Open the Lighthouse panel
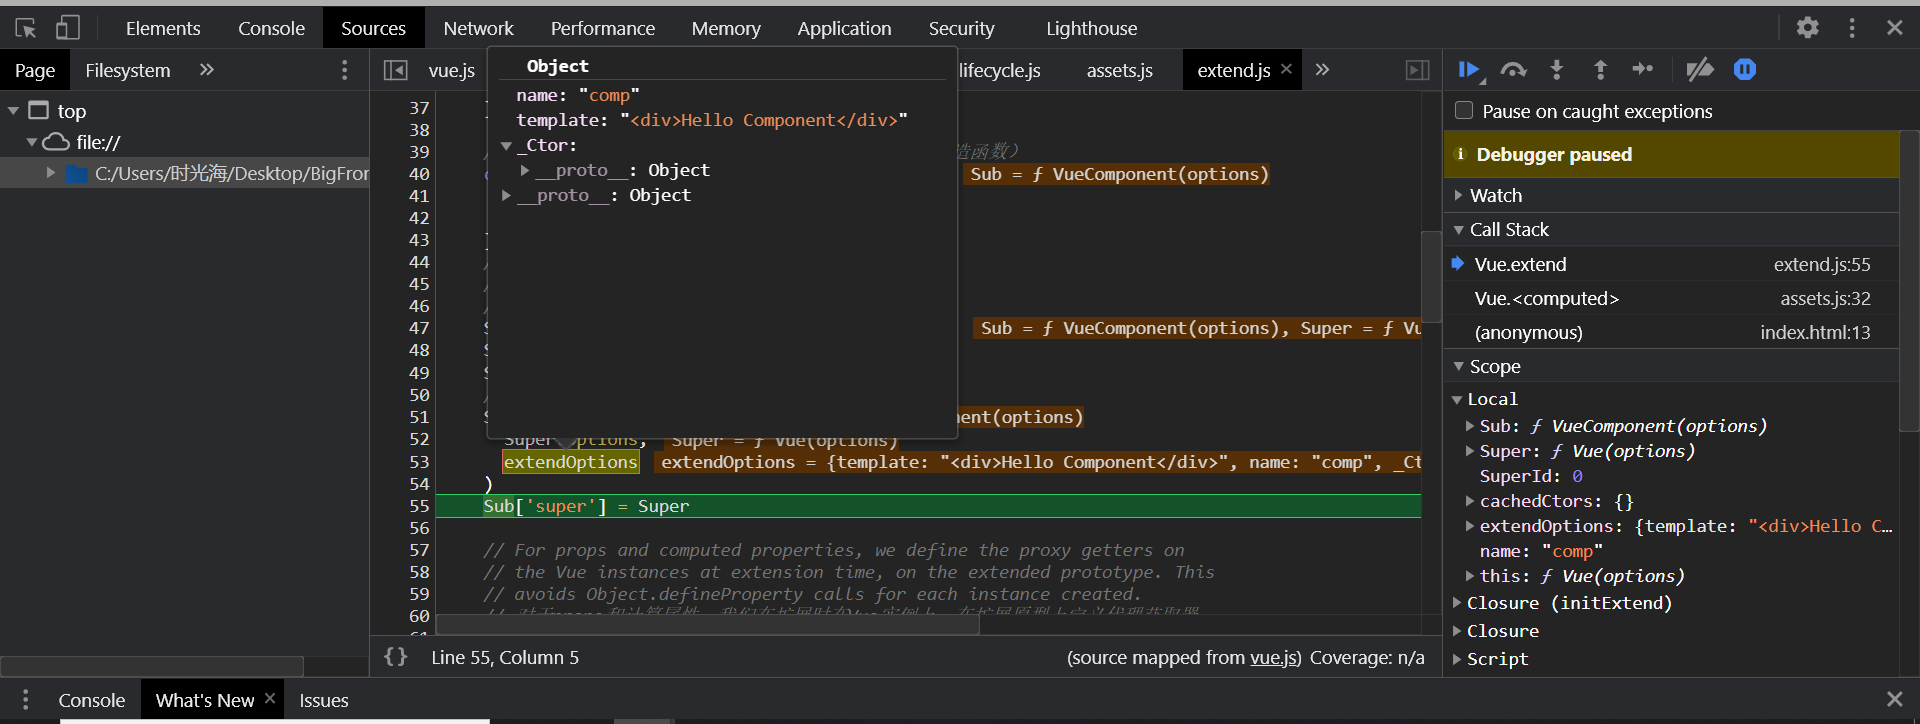This screenshot has height=724, width=1920. (x=1091, y=28)
